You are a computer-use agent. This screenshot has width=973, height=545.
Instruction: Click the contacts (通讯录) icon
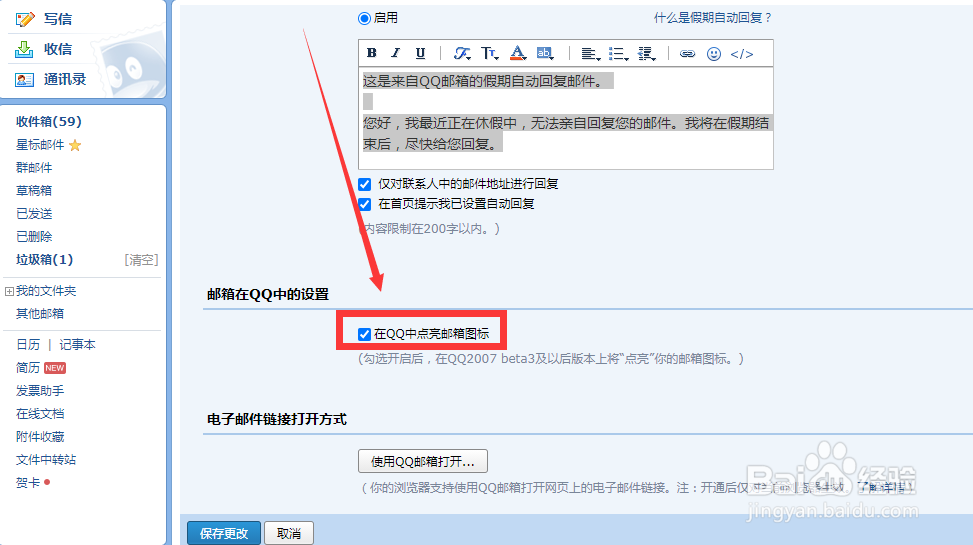tap(24, 79)
